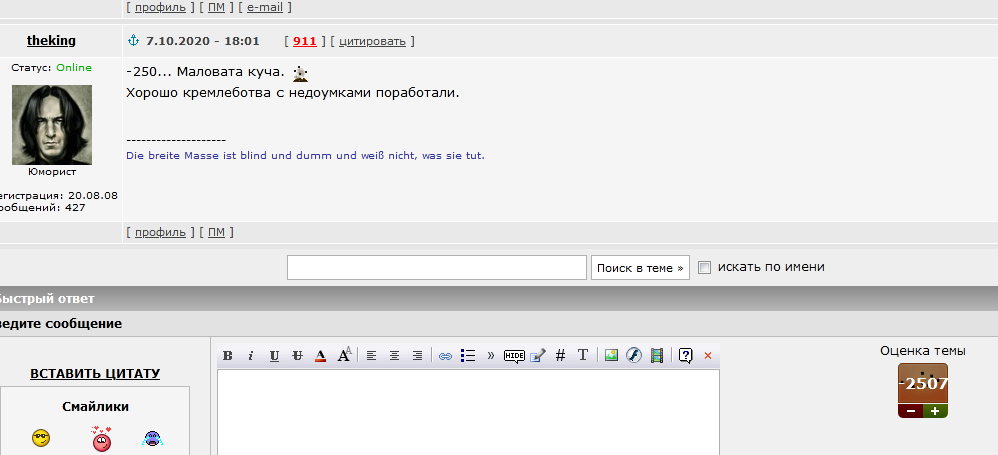Insert code with the hash icon

pyautogui.click(x=560, y=356)
